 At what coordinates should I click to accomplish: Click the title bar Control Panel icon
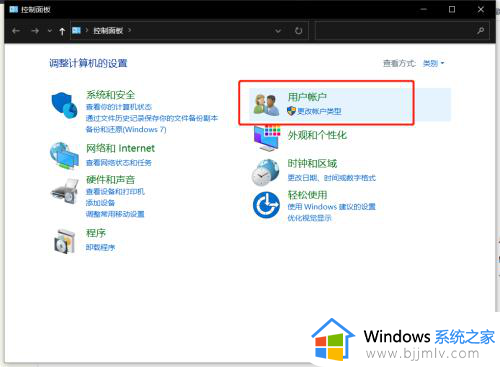click(14, 9)
